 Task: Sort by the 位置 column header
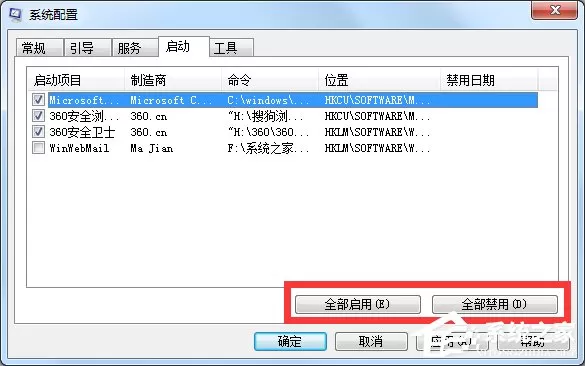pos(379,80)
